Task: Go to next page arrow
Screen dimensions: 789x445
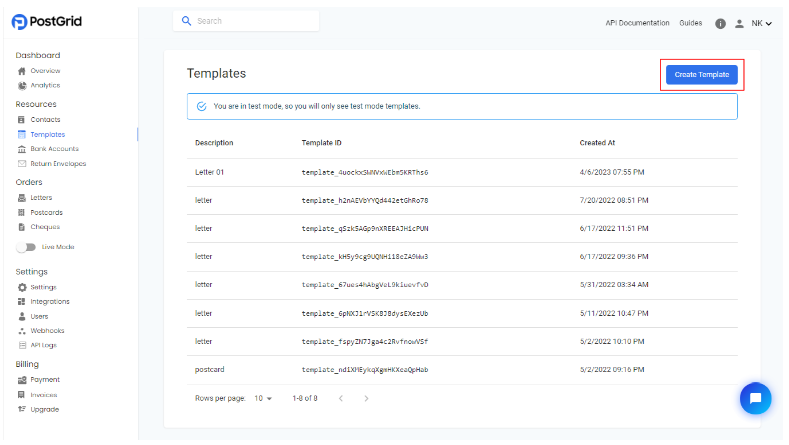Action: (x=366, y=398)
